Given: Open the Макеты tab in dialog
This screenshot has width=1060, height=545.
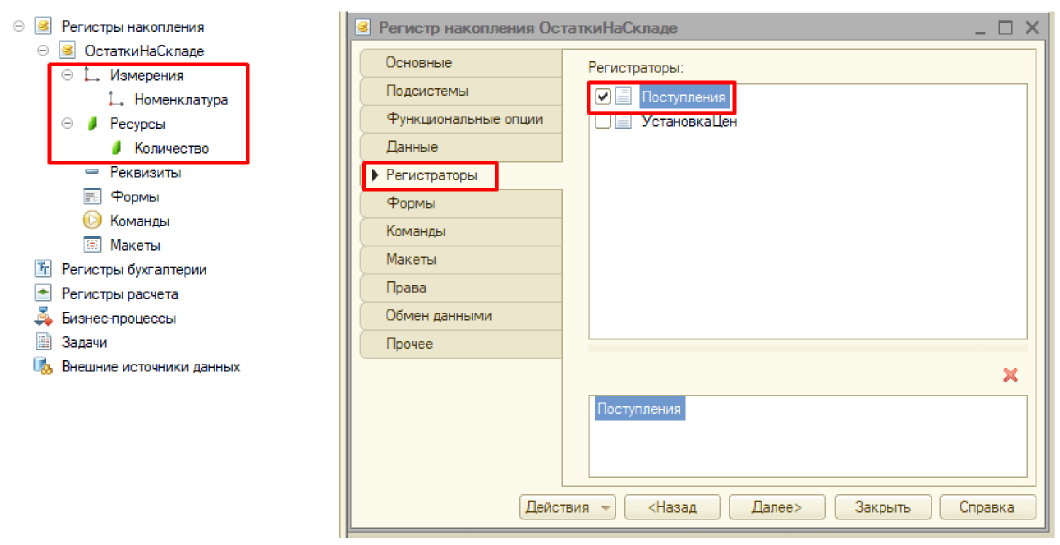Looking at the screenshot, I should [x=461, y=260].
